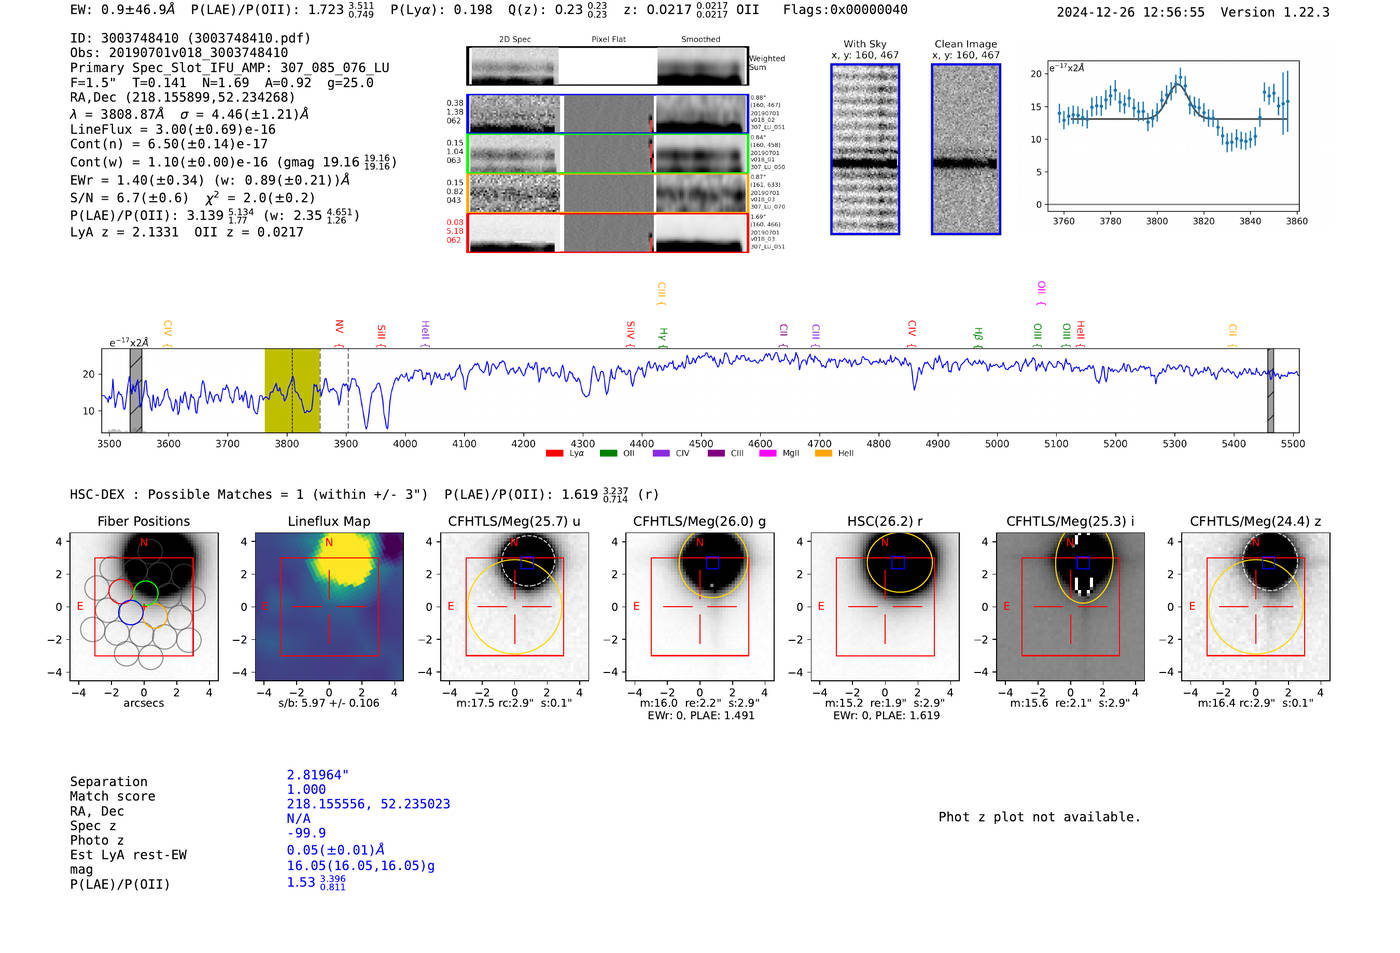Click the red Lyα legend swatch
1400x953 pixels.
(554, 454)
